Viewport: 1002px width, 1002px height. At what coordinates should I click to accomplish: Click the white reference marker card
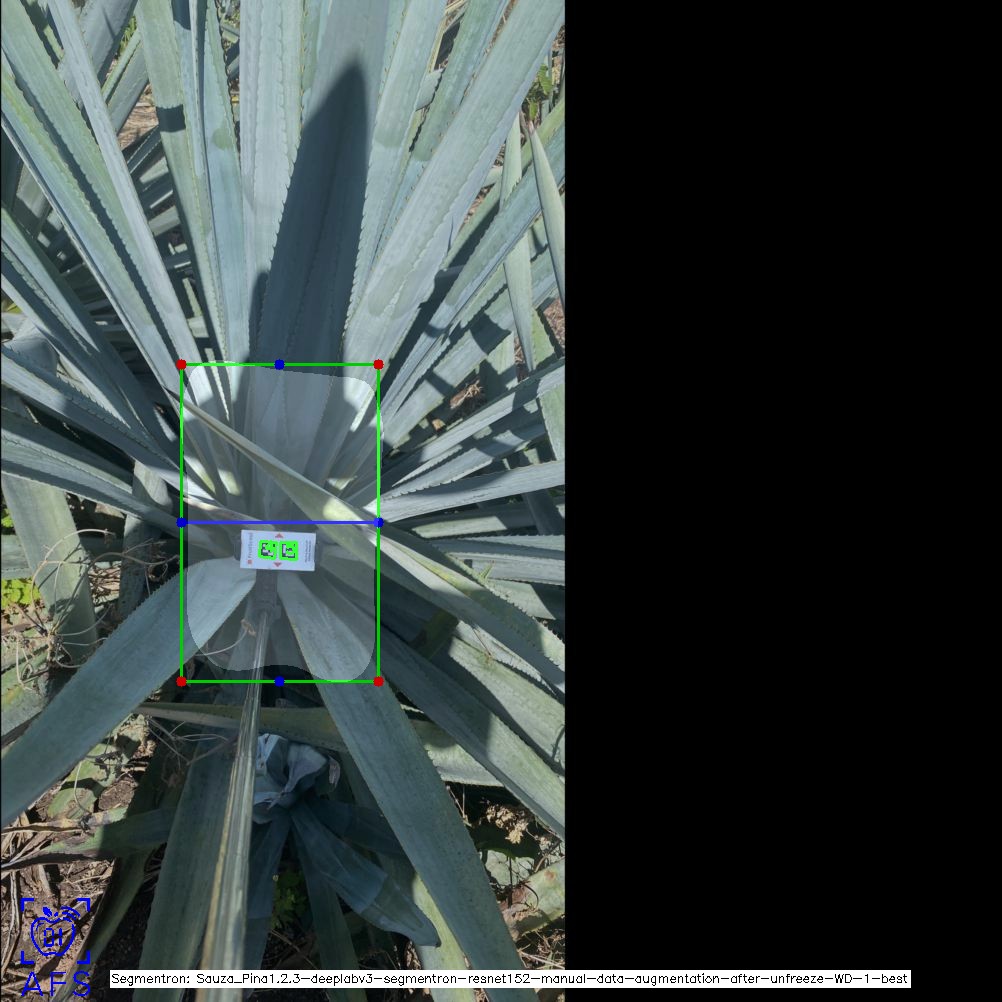coord(278,550)
